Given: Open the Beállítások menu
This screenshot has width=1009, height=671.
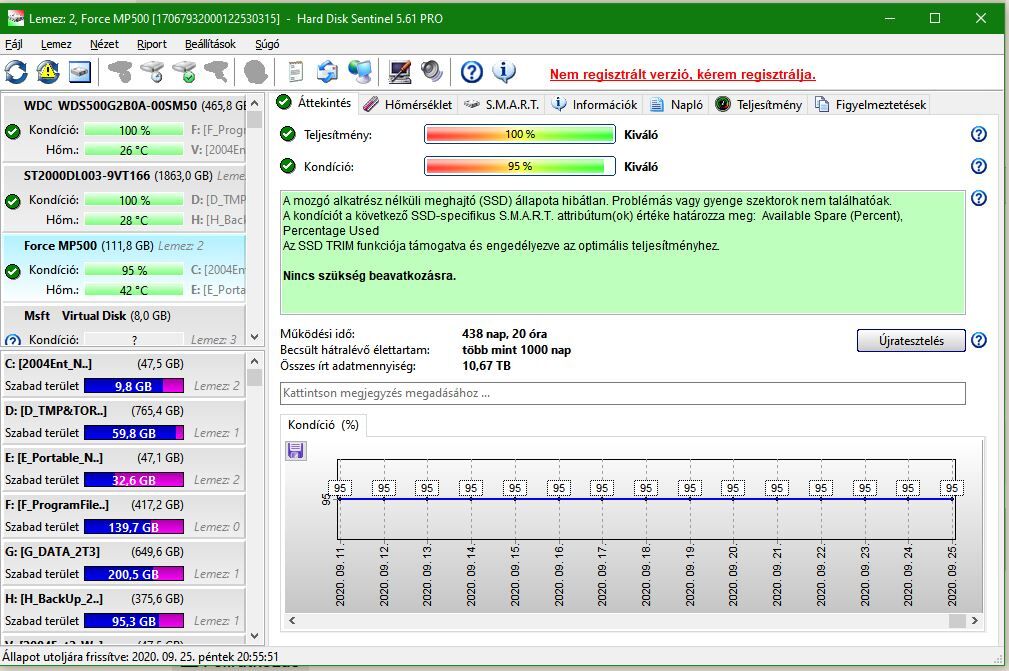Looking at the screenshot, I should coord(210,44).
